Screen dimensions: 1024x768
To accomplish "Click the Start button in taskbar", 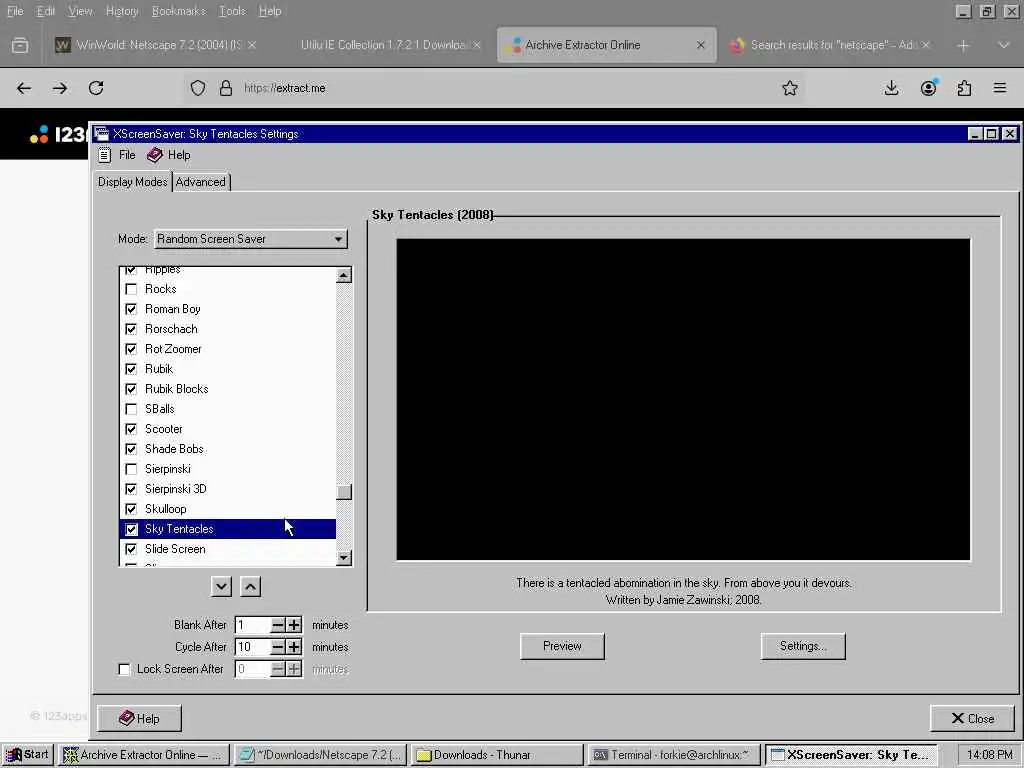I will coord(27,755).
